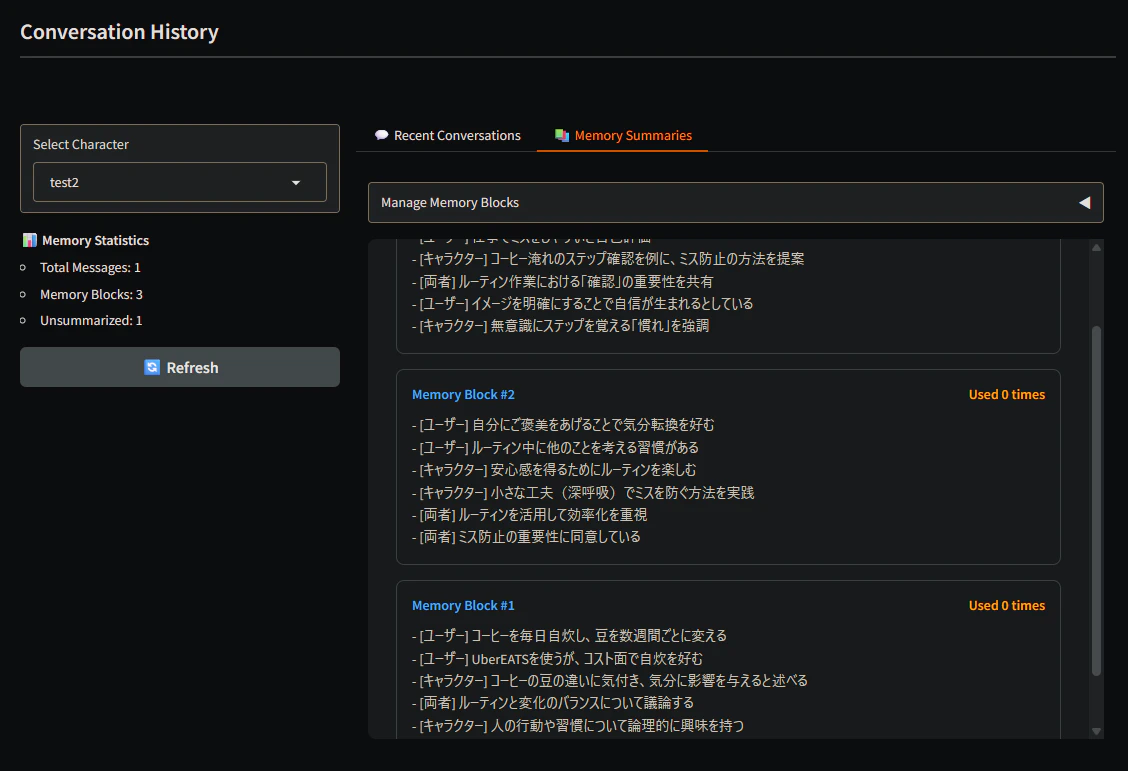Click the refresh arrows icon on the button

coord(152,368)
